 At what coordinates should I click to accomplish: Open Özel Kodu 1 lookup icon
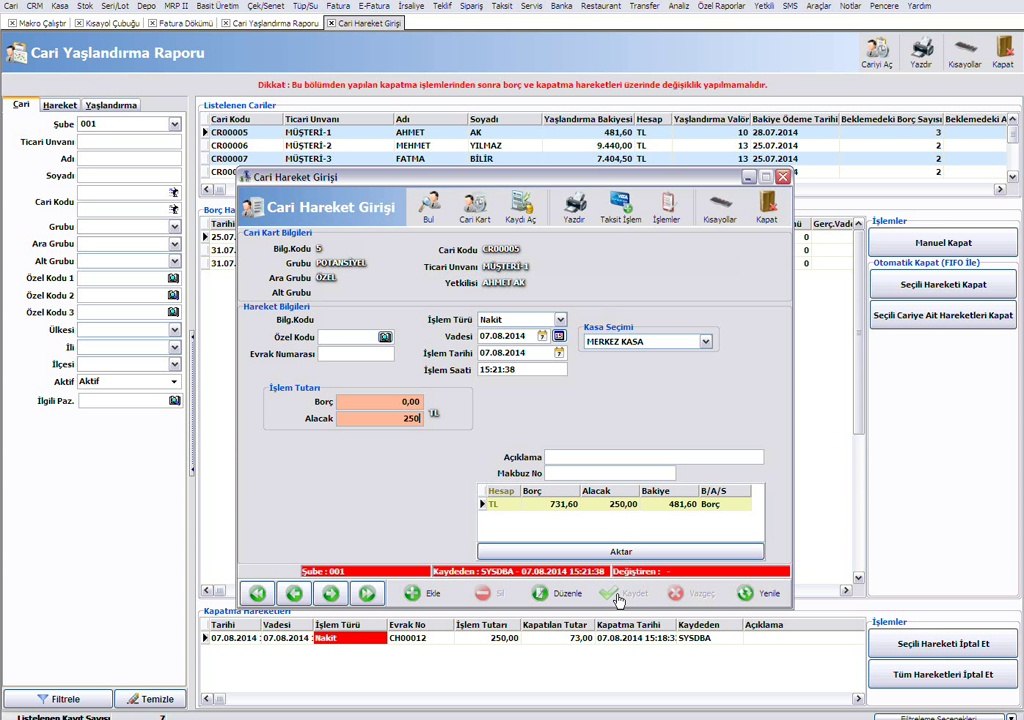(x=173, y=278)
